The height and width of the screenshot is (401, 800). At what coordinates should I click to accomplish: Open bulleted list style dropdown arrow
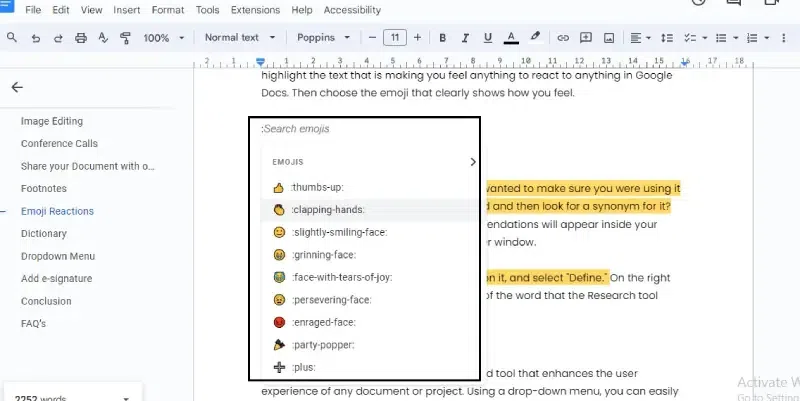pos(736,38)
